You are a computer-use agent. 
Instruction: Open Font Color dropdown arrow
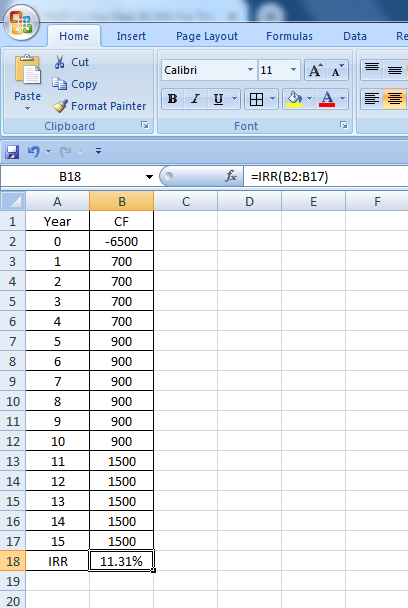342,99
